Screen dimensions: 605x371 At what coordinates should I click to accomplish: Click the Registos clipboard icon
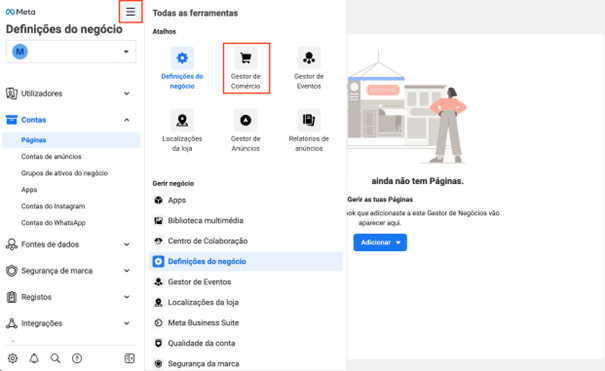pos(12,297)
